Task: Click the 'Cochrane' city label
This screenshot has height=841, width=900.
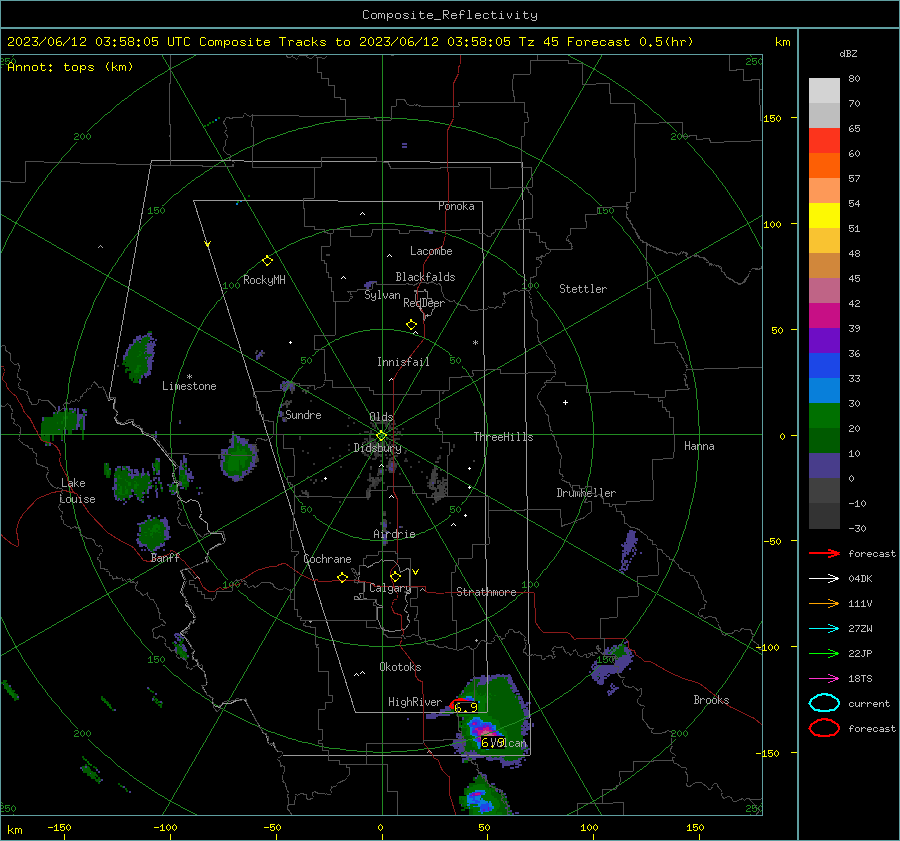Action: [x=327, y=559]
